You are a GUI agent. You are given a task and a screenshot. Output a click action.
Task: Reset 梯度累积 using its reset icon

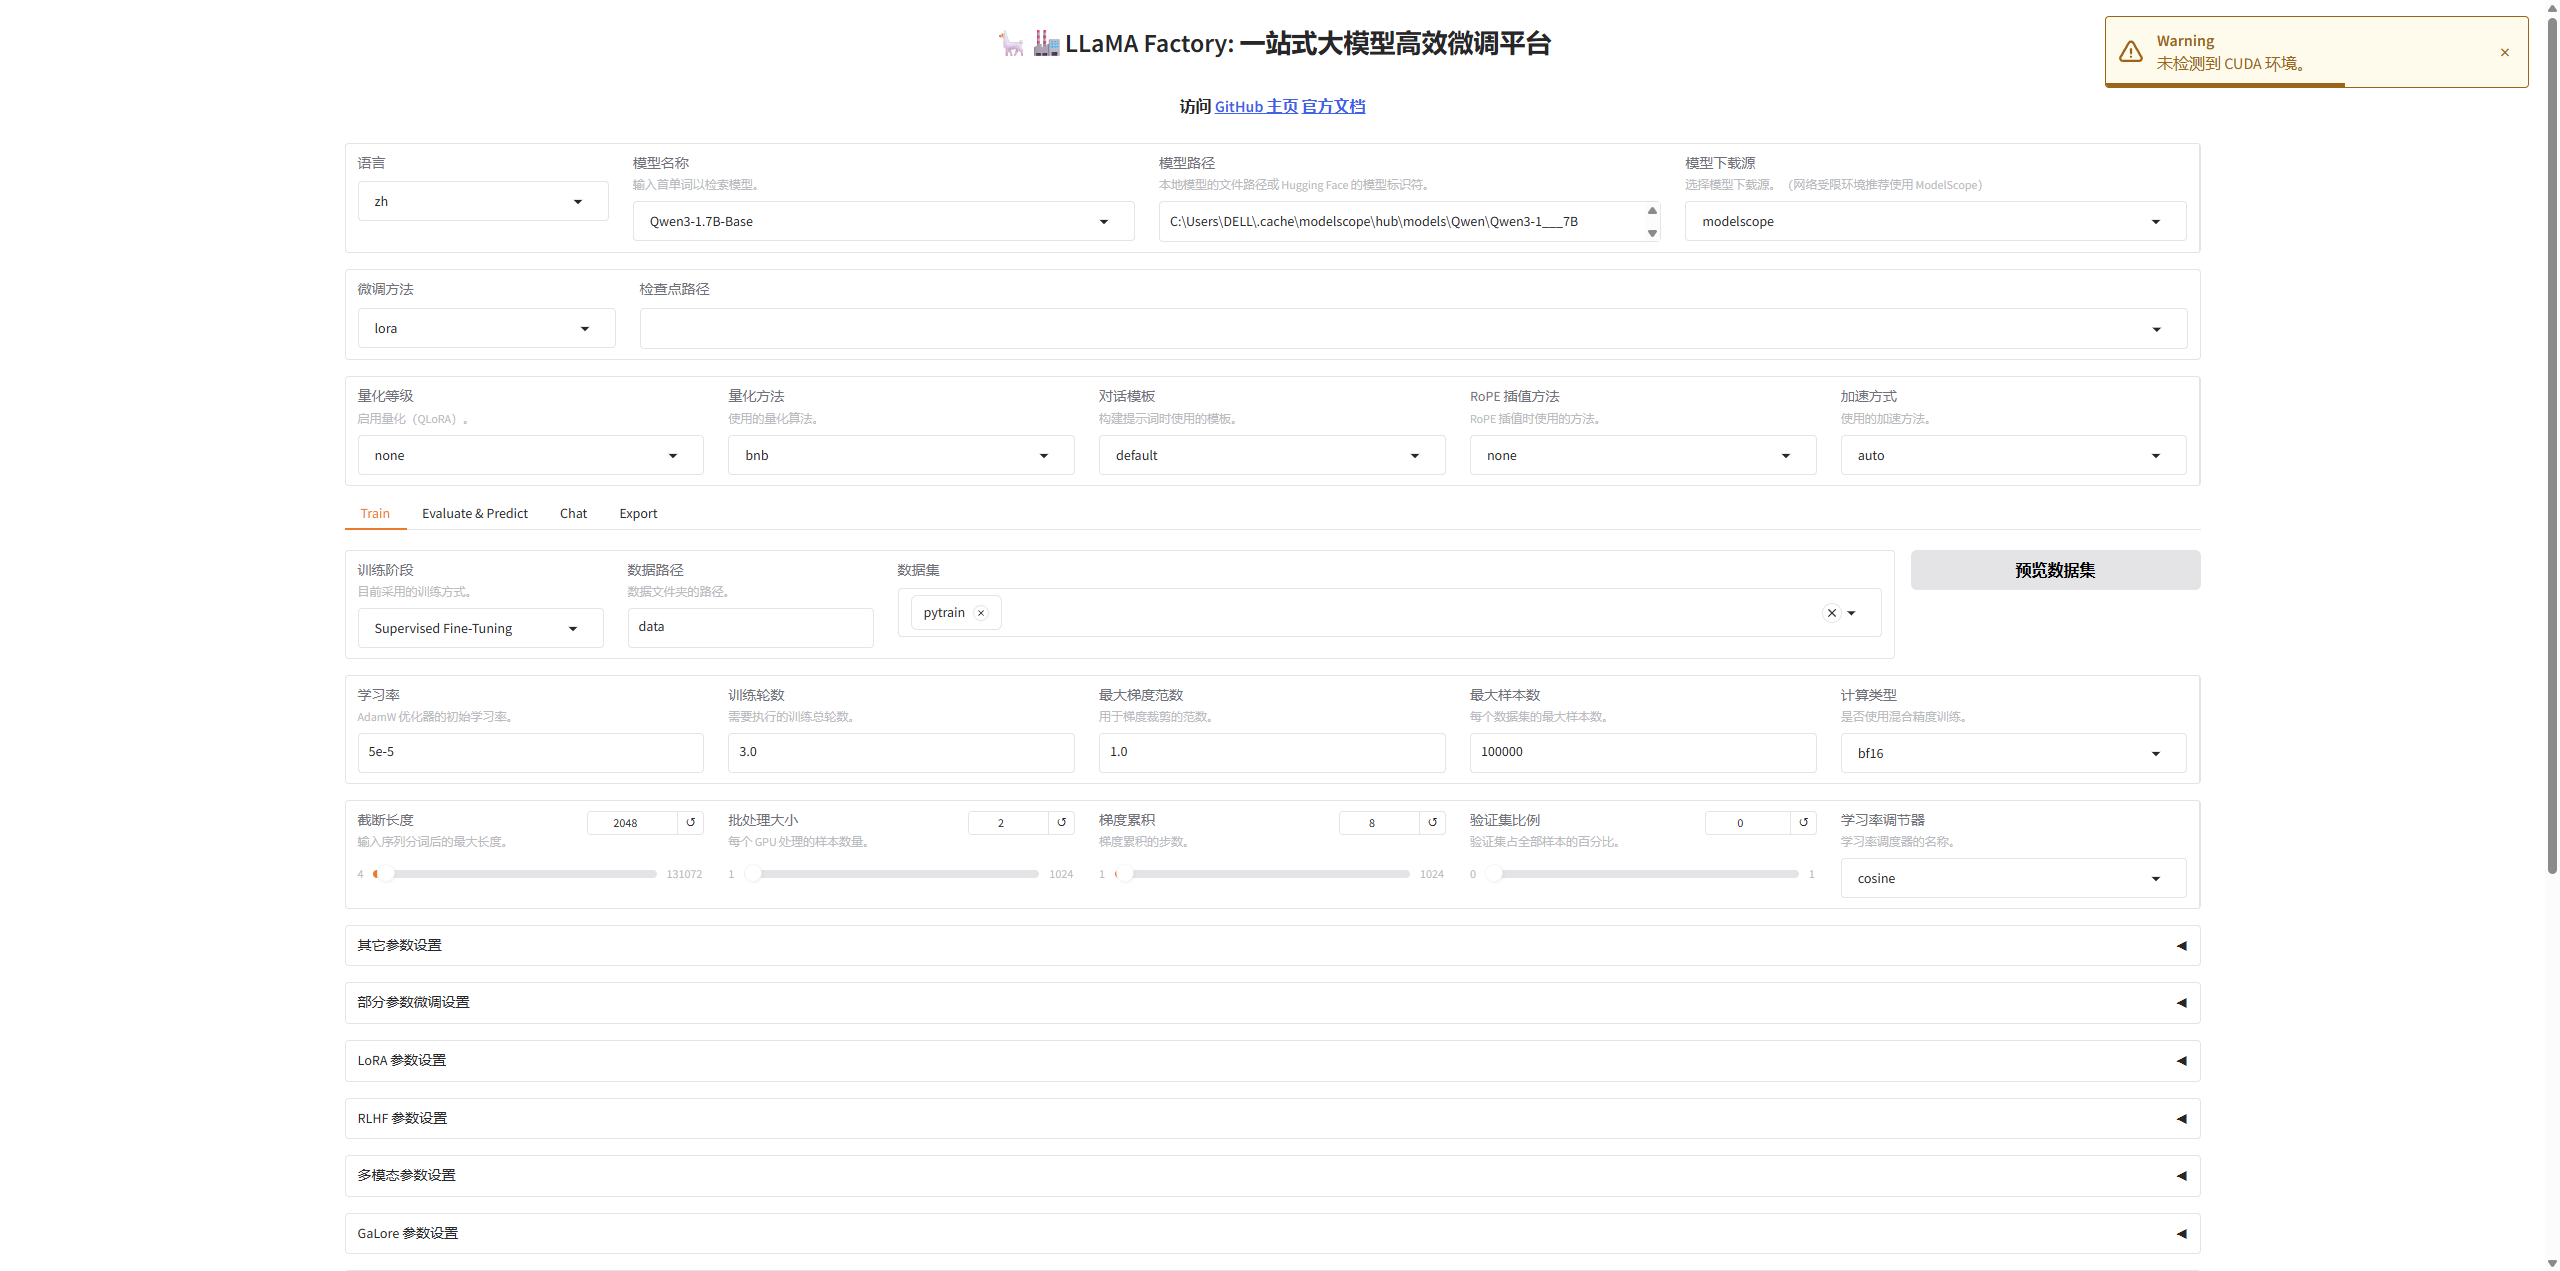(1432, 822)
